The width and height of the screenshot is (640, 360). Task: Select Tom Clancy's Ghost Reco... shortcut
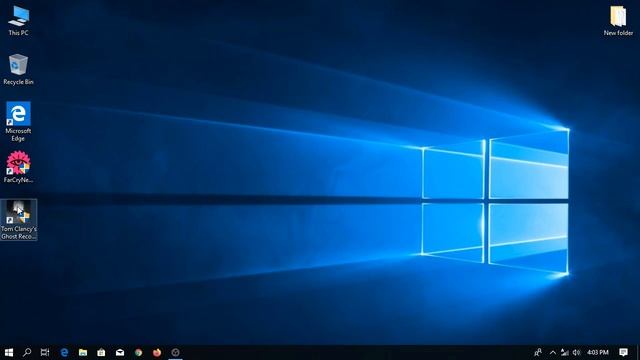click(19, 220)
